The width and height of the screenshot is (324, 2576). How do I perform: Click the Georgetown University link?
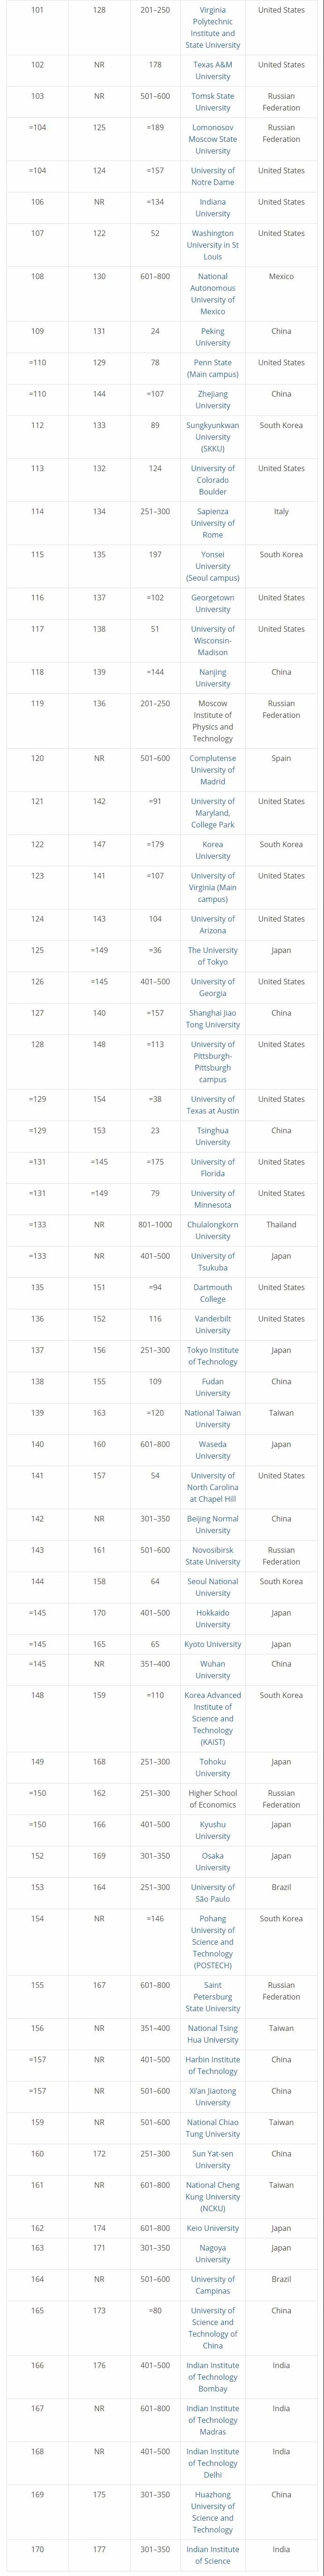click(212, 603)
